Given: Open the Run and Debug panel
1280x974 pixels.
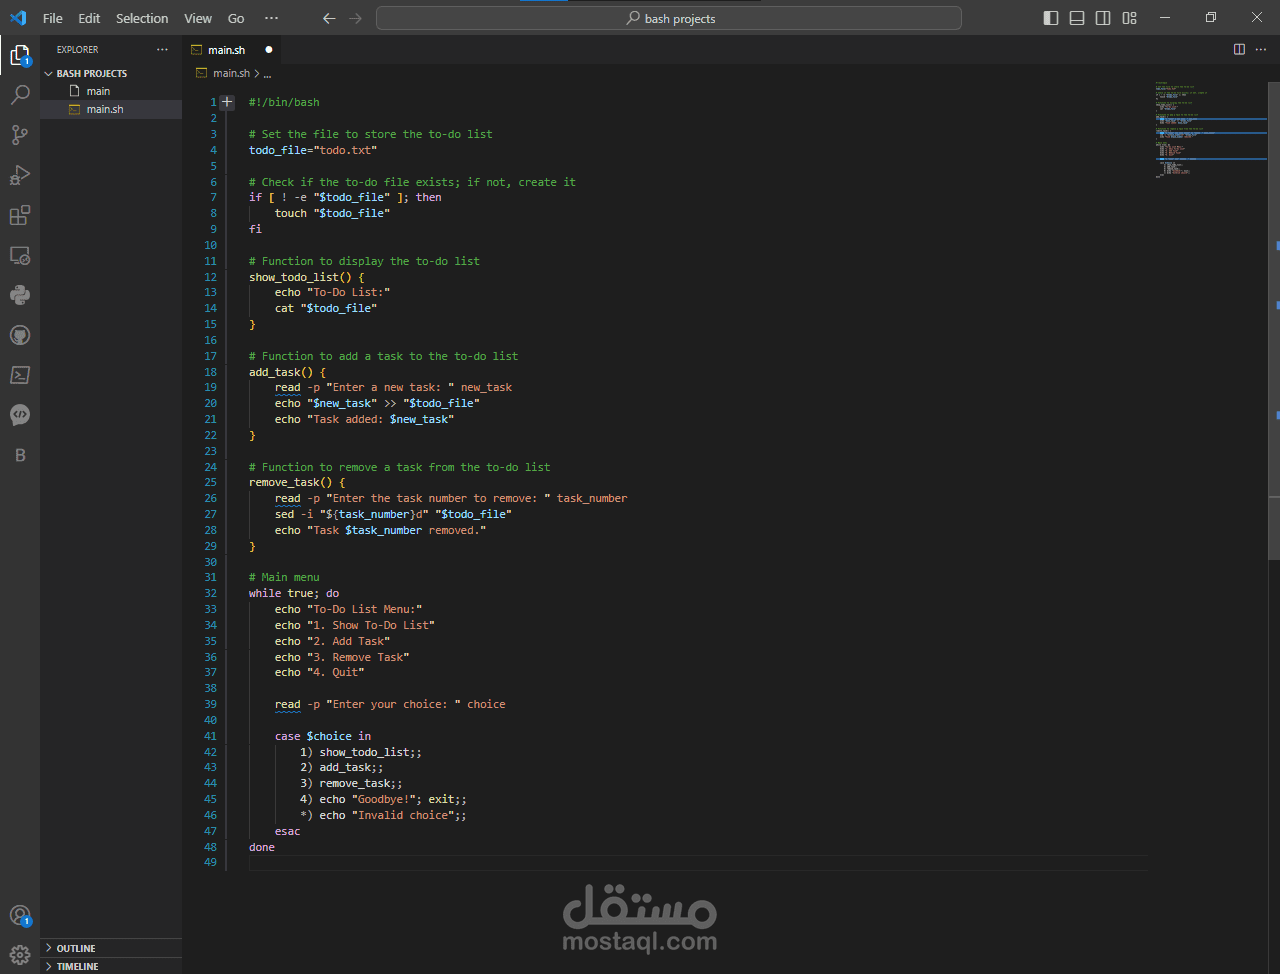Looking at the screenshot, I should pos(20,175).
